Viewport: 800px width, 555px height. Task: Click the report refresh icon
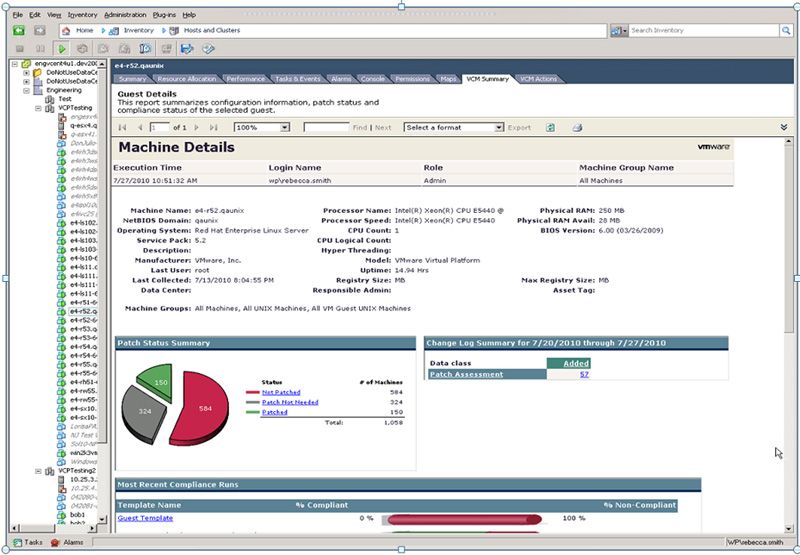[550, 128]
